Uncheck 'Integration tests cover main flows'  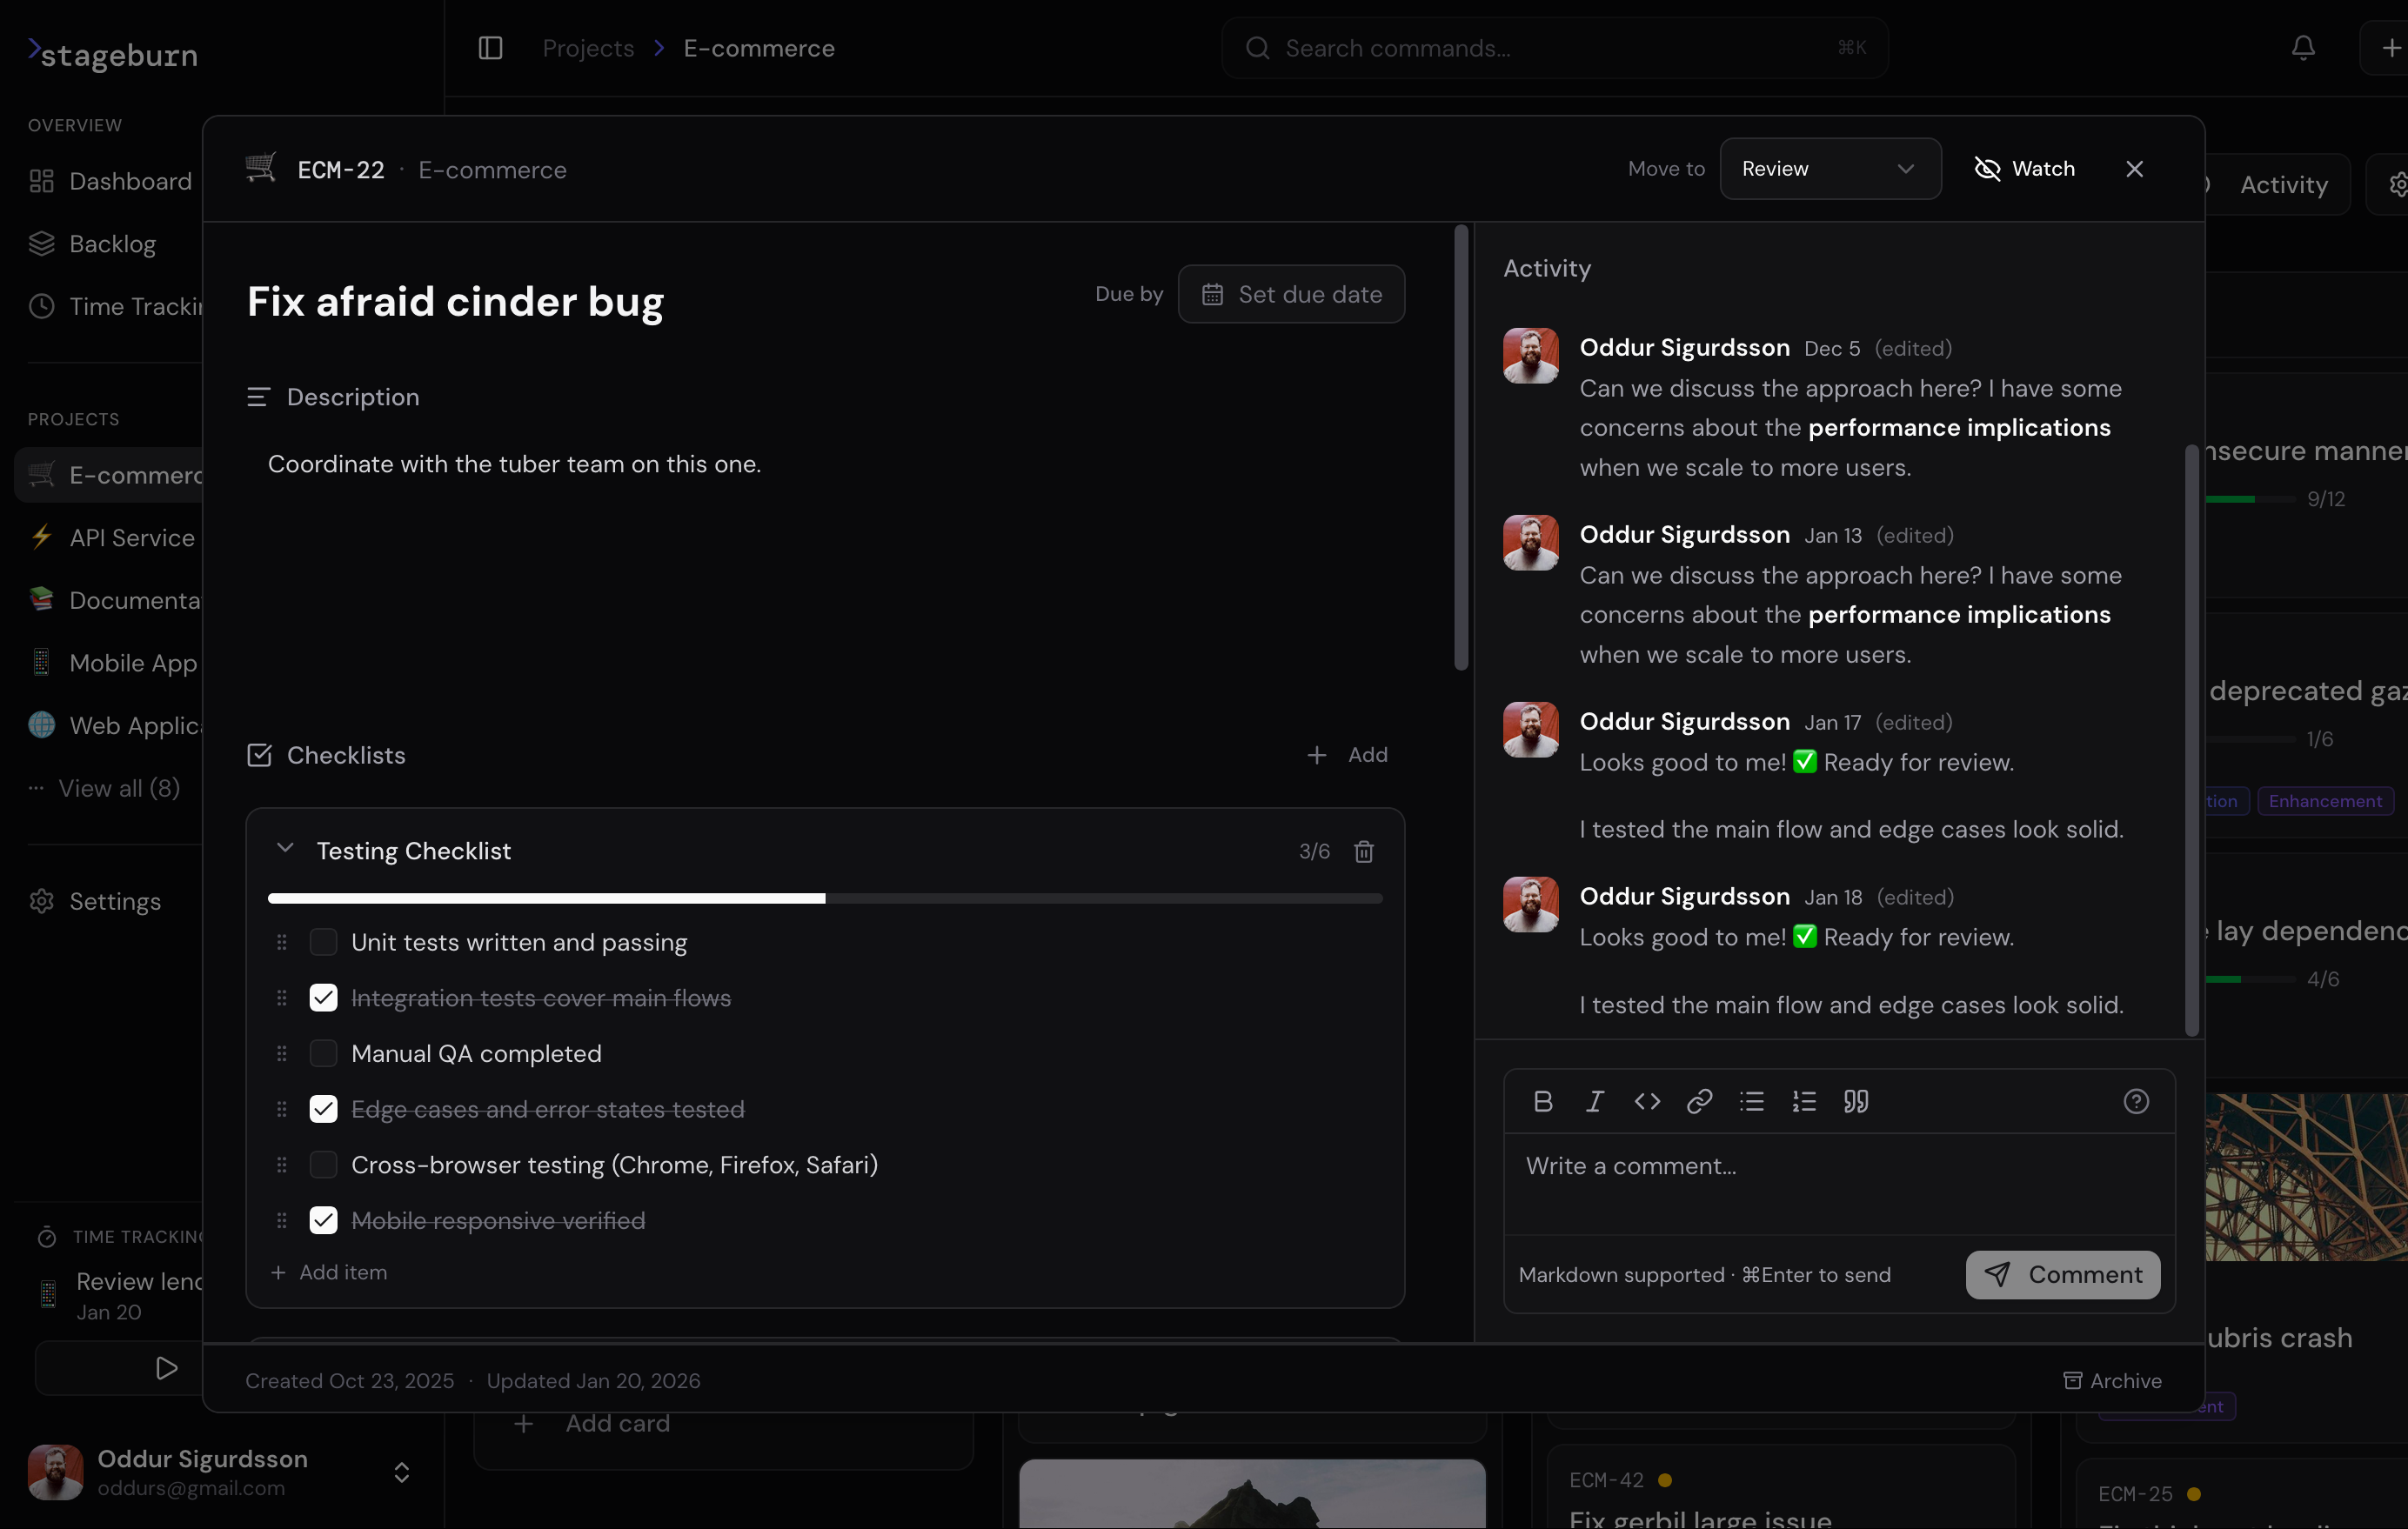coord(323,998)
